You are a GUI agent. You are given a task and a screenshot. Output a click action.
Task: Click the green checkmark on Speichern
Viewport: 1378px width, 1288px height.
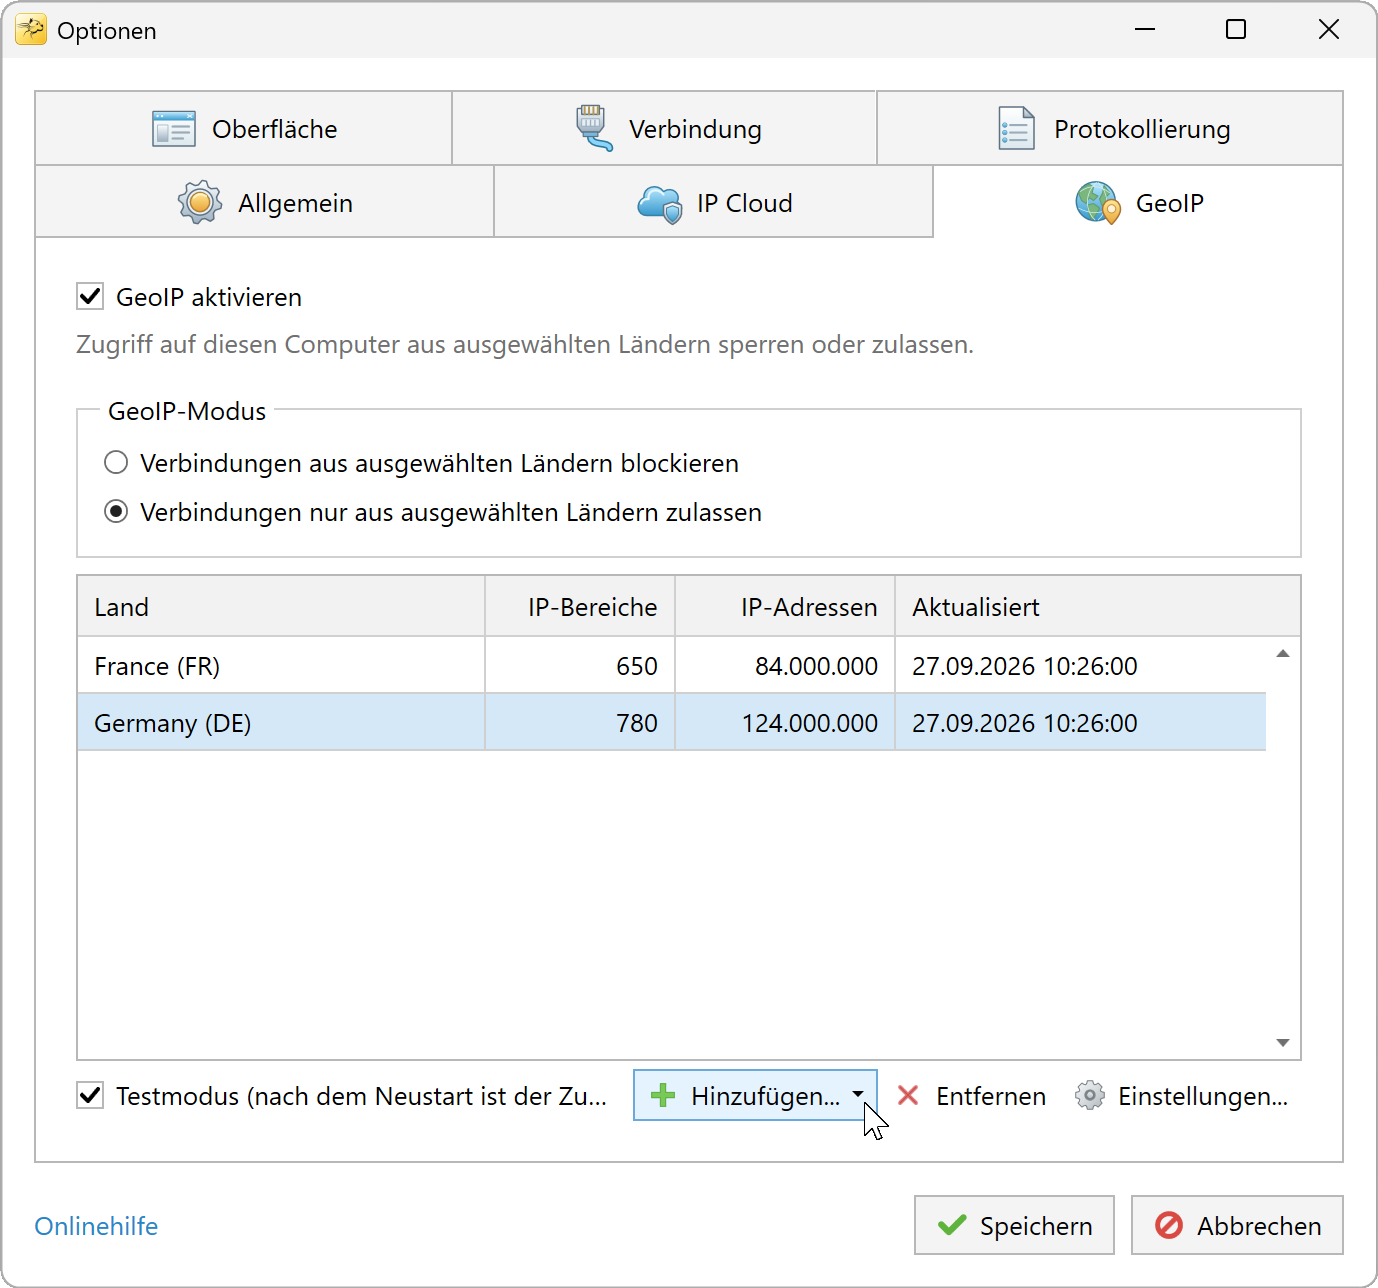tap(952, 1225)
